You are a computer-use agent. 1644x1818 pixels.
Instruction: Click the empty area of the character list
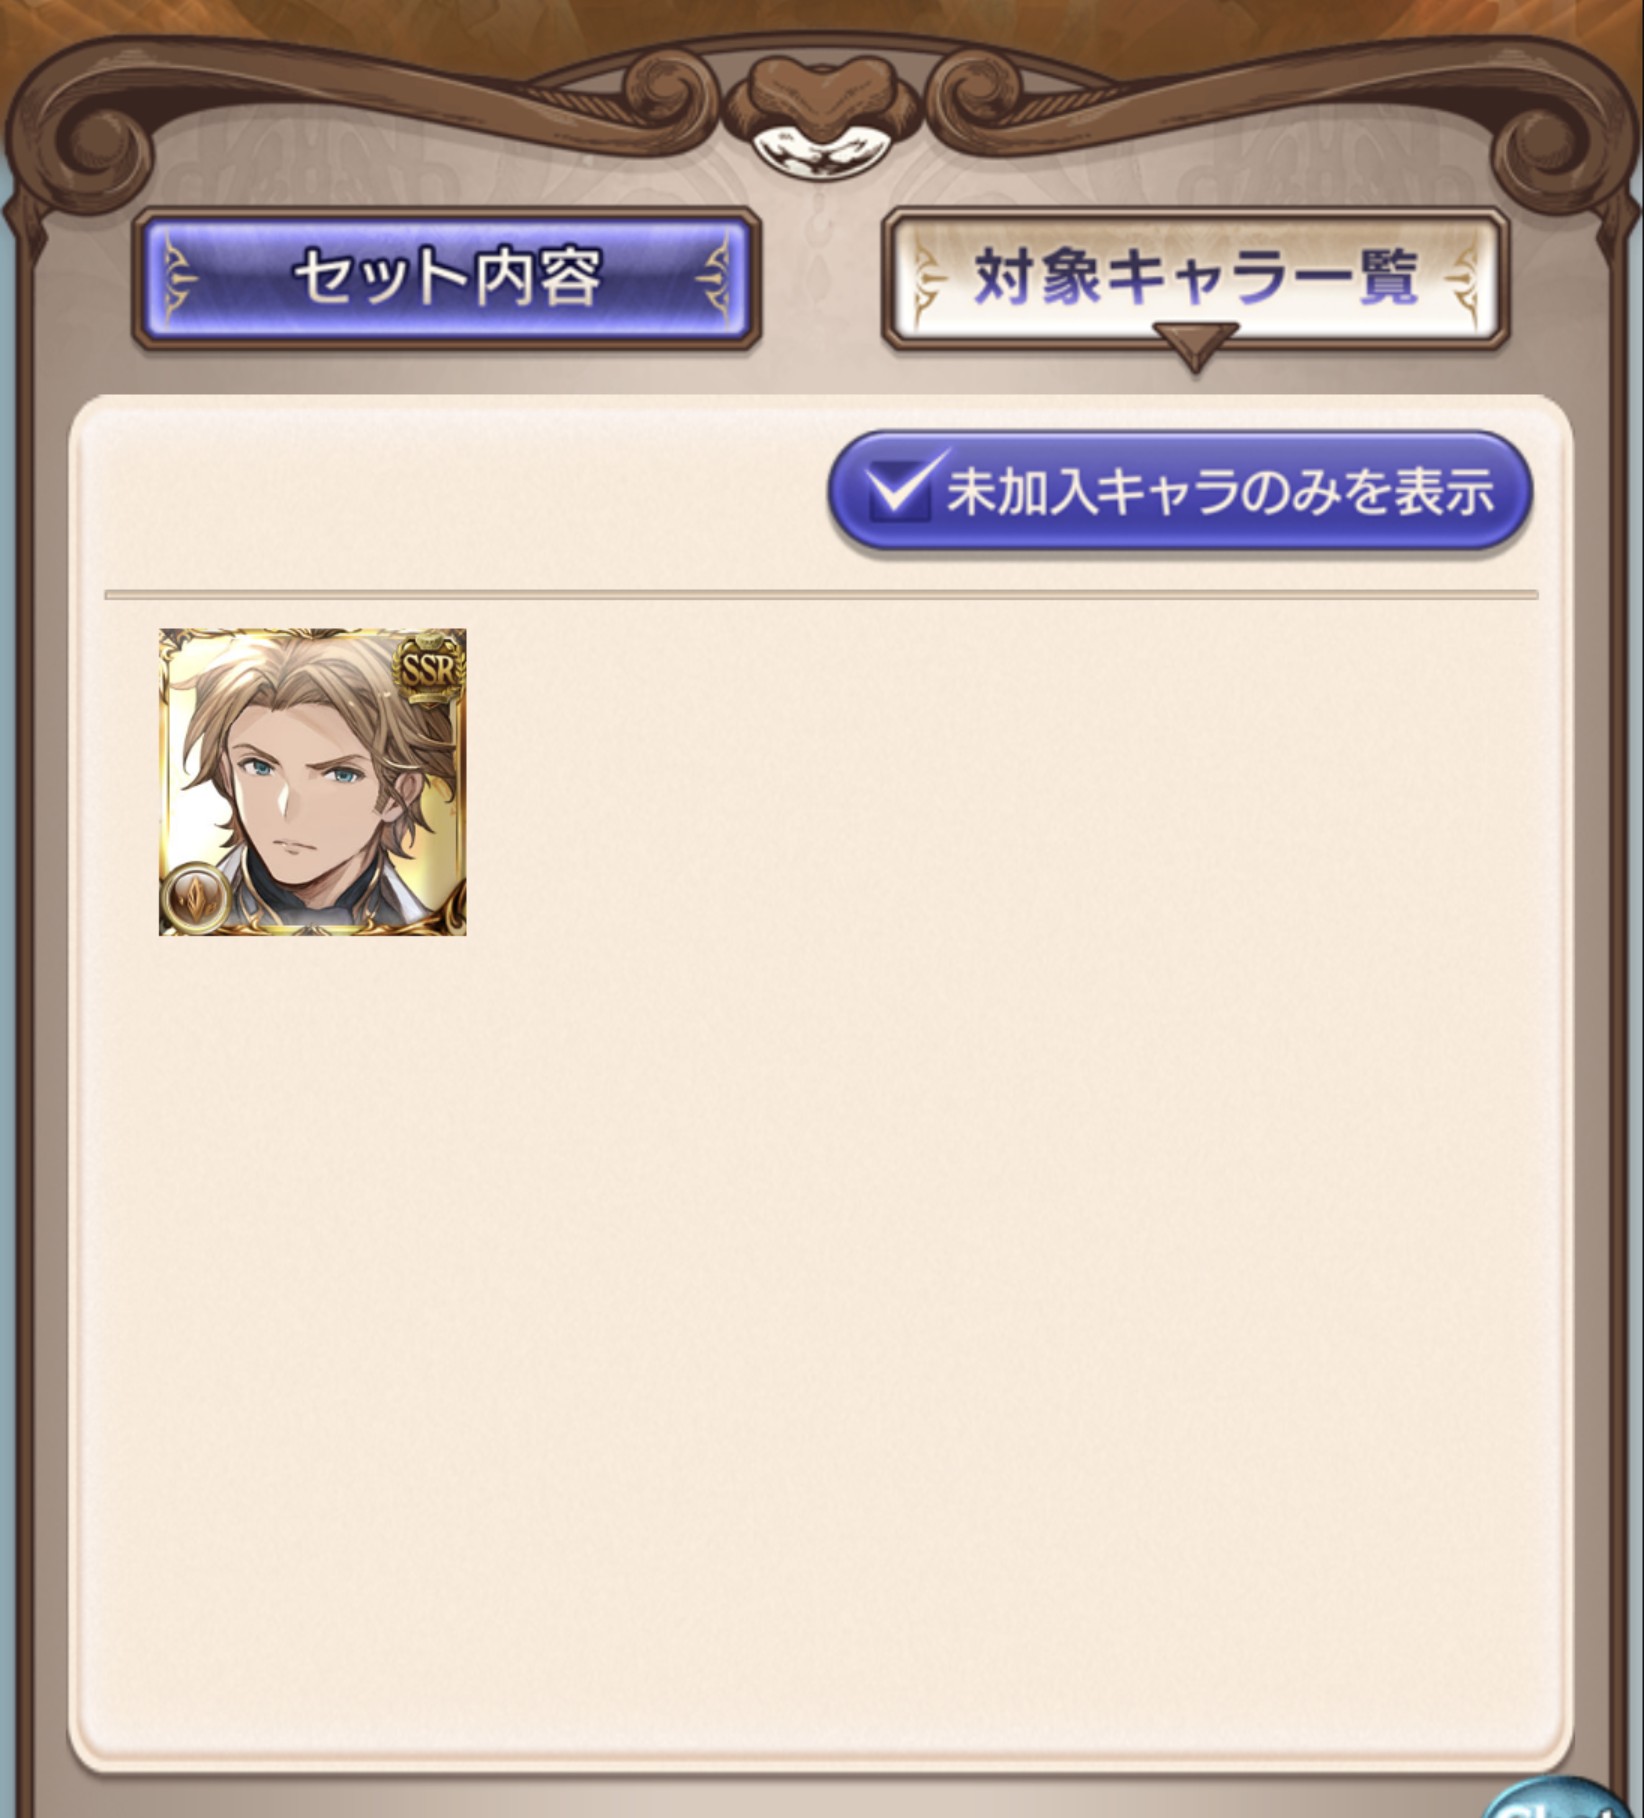pos(1000,1200)
